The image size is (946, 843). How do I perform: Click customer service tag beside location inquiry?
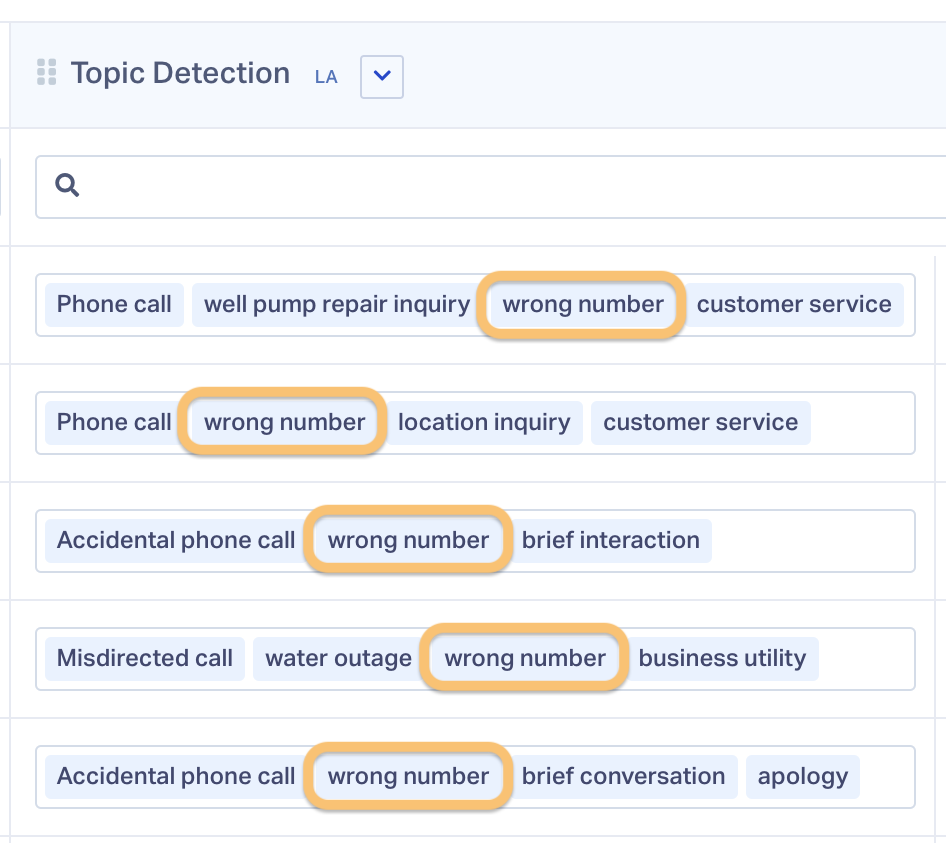point(700,423)
